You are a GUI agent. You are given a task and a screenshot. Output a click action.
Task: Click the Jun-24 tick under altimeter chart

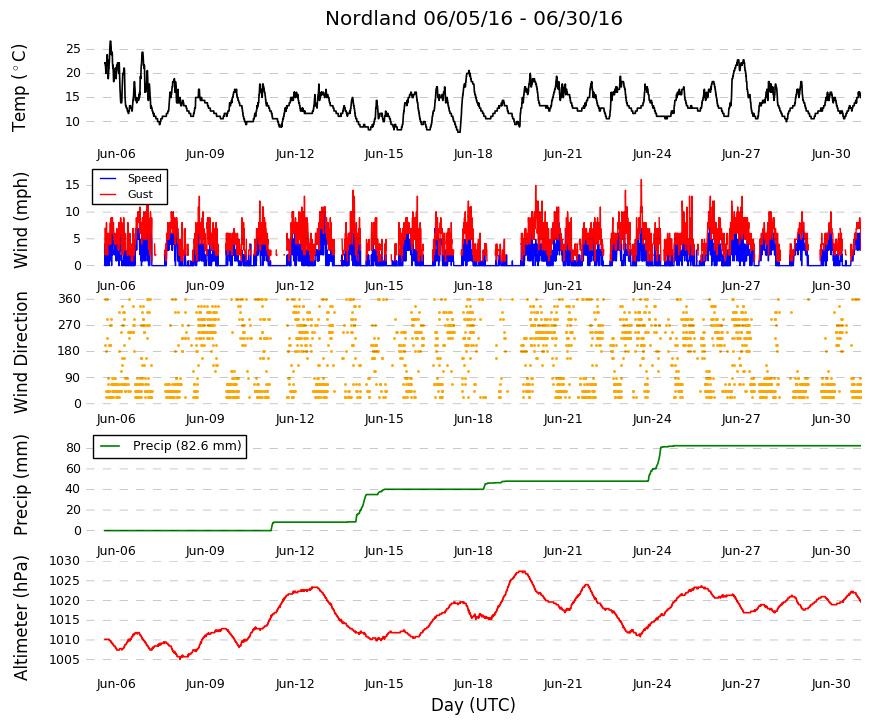(652, 684)
